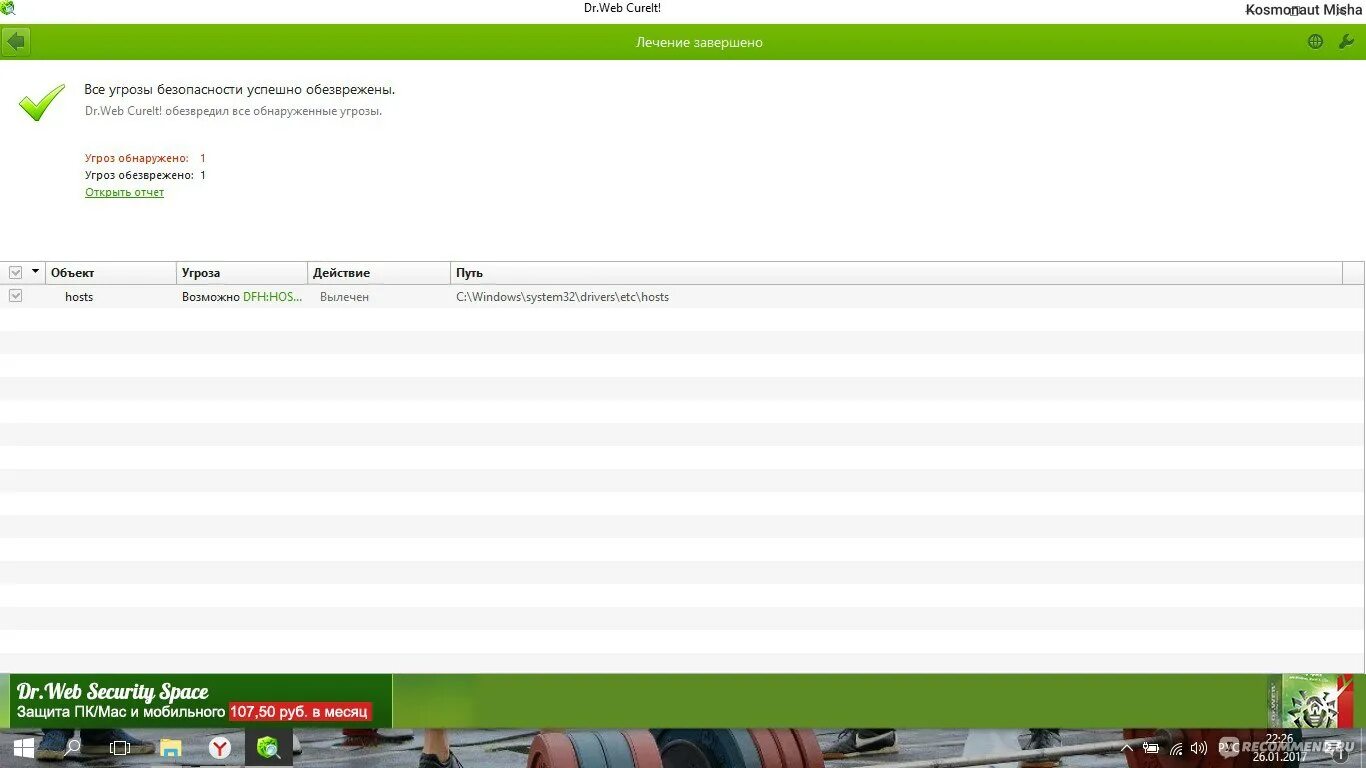Select the "Вылечен" action cell
Image resolution: width=1366 pixels, height=768 pixels.
click(x=344, y=297)
